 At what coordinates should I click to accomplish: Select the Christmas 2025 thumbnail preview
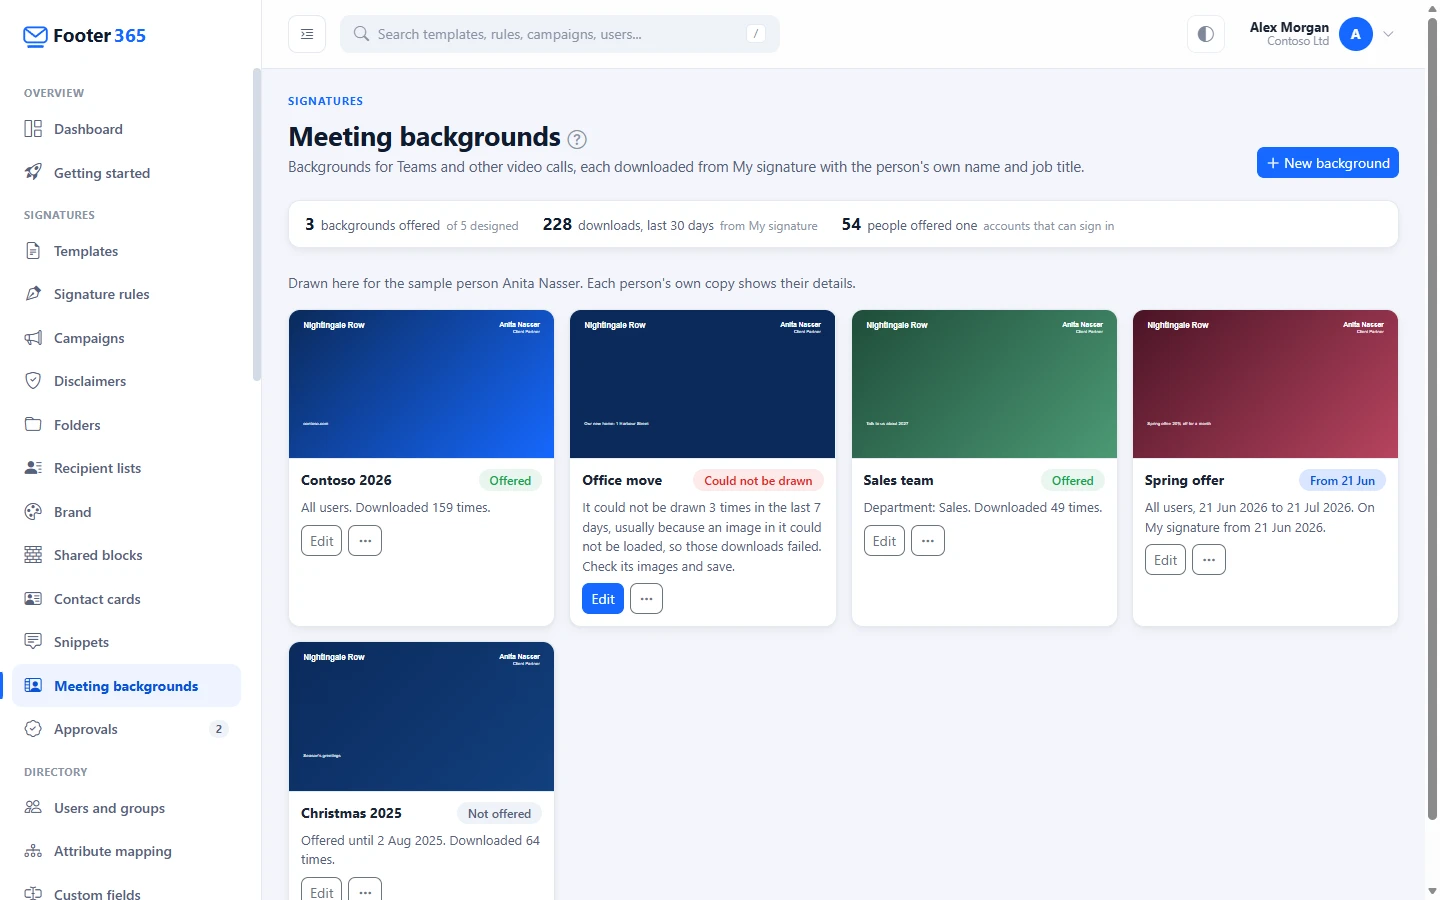tap(421, 717)
